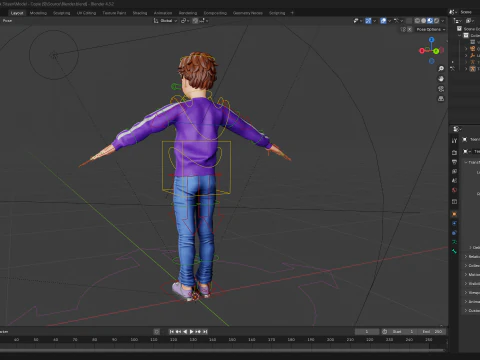480x360 pixels.
Task: Switch to the Modeling workspace tab
Action: (x=38, y=13)
